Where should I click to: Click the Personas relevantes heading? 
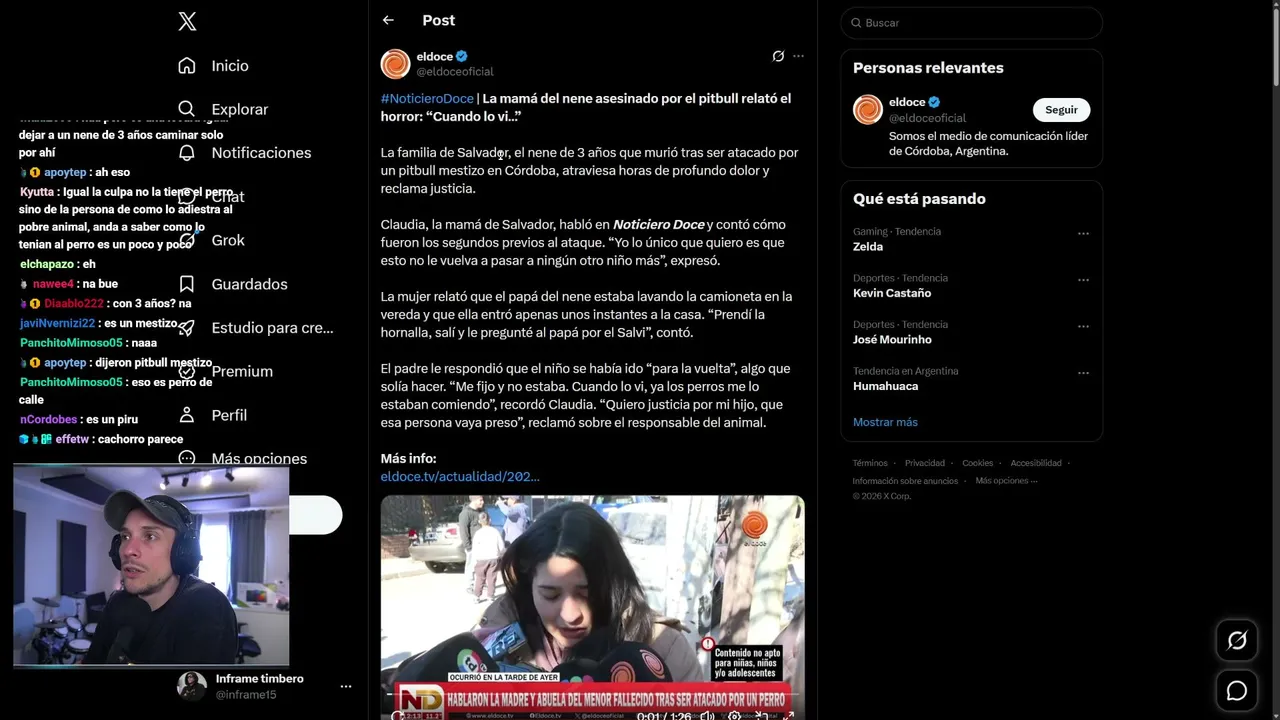point(928,68)
